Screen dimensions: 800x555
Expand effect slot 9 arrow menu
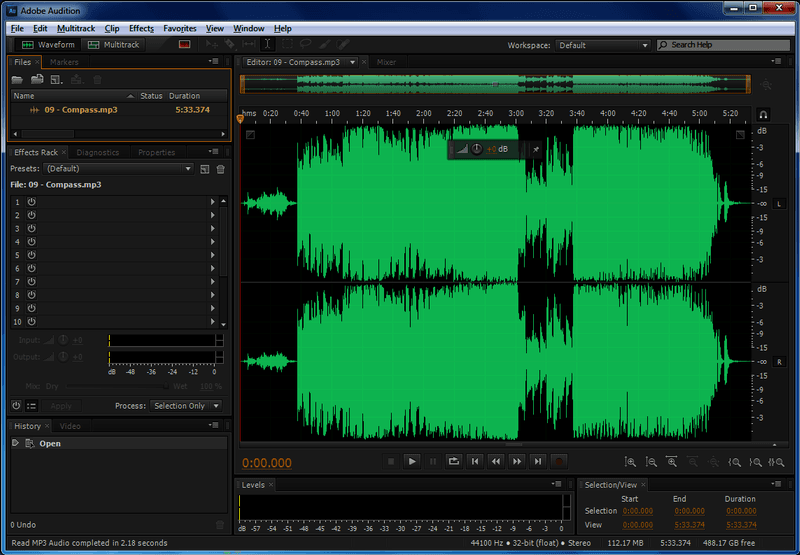click(213, 309)
